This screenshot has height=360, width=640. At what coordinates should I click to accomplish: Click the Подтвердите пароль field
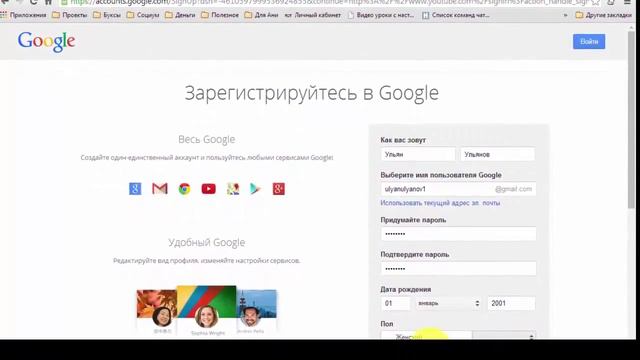point(458,269)
